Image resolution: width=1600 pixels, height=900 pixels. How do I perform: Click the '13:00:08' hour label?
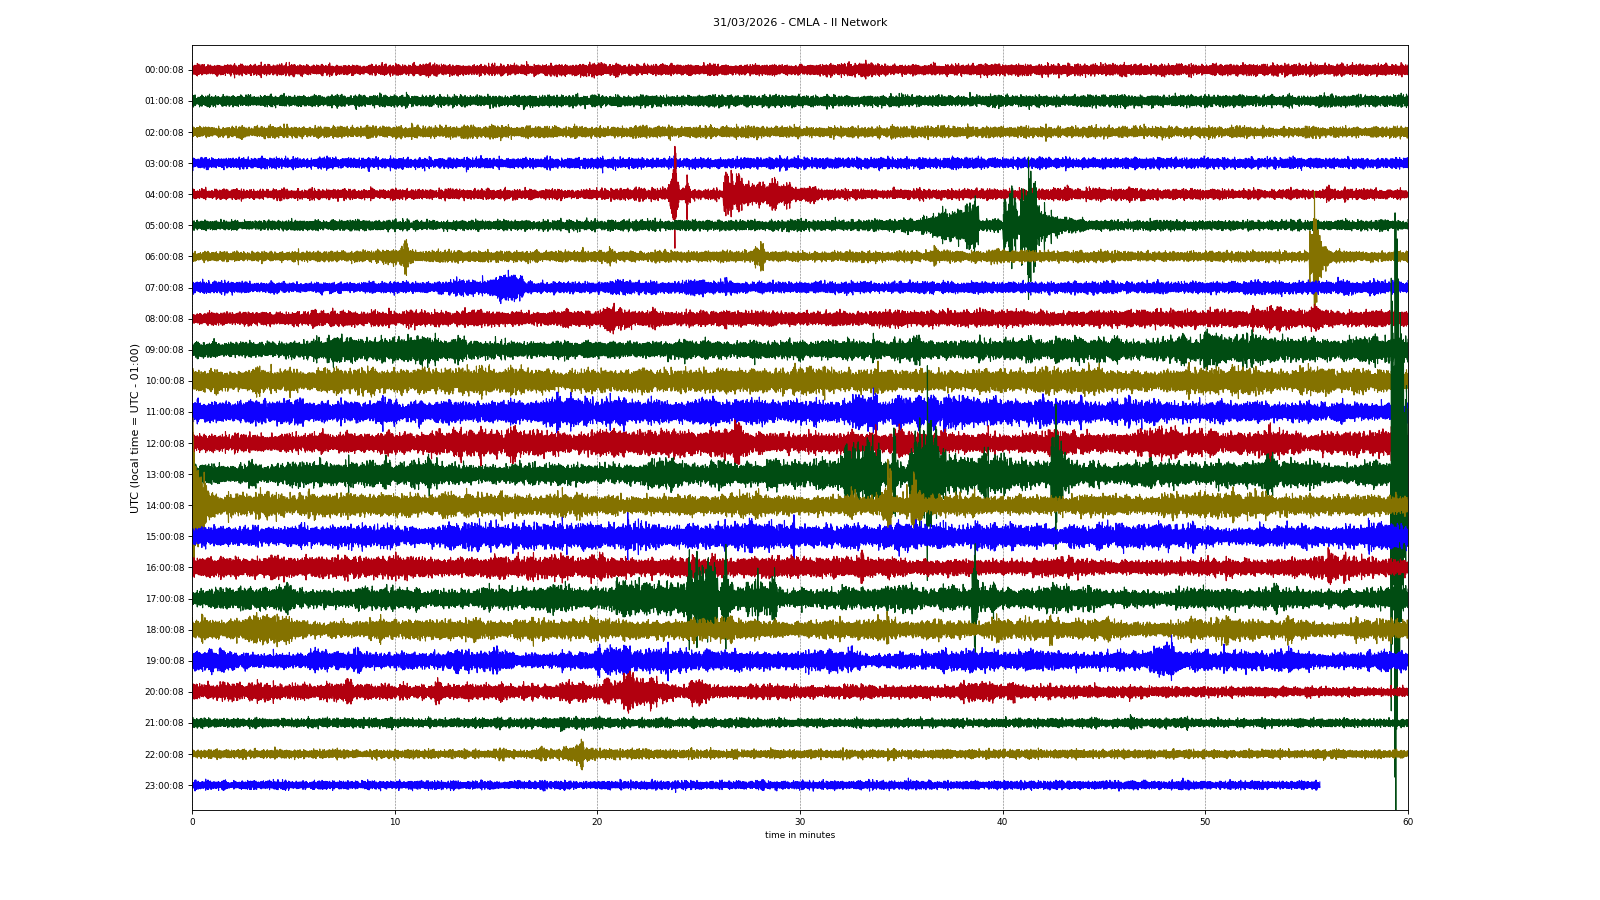[x=164, y=475]
